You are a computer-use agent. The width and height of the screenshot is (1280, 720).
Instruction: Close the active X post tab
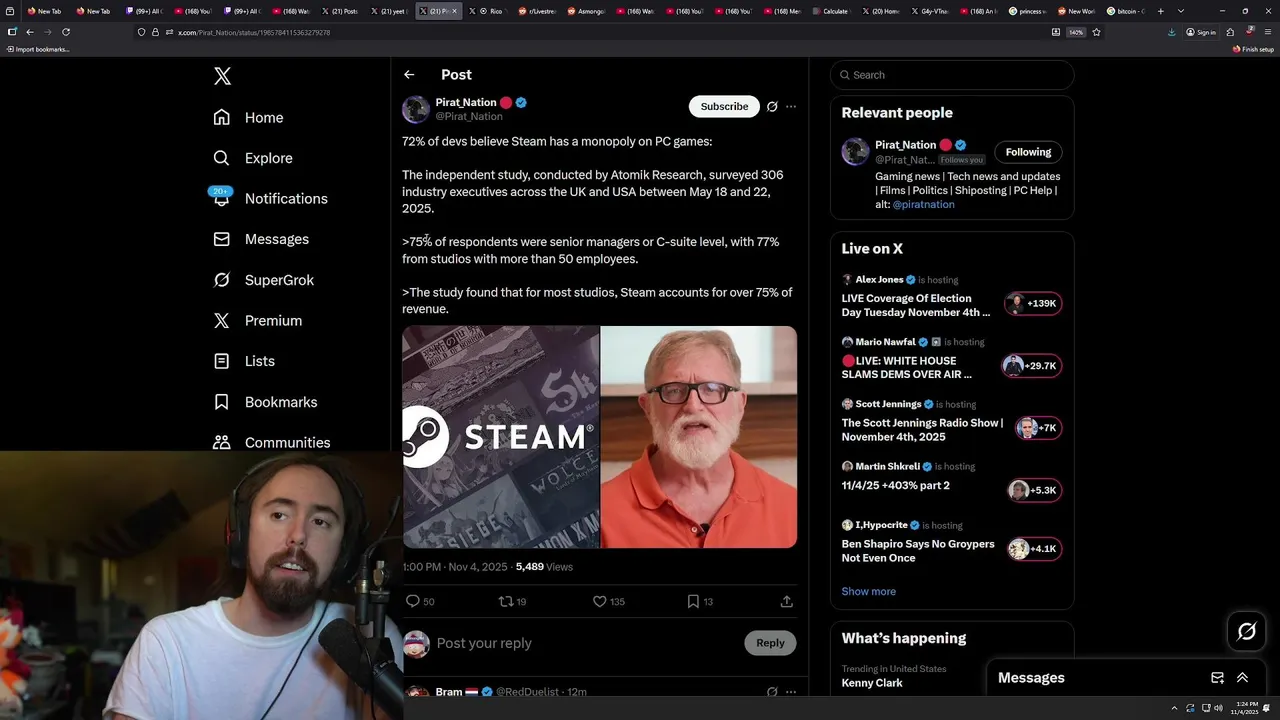coord(455,11)
